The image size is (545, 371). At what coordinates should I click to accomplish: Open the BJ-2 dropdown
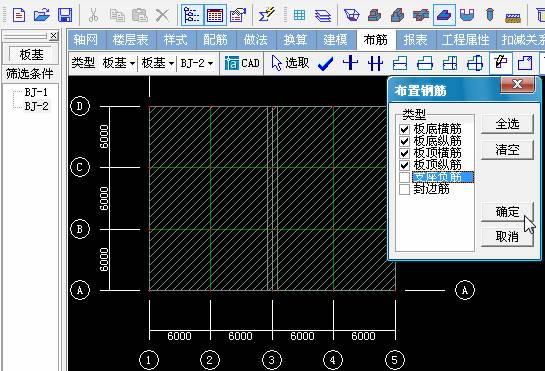[x=197, y=63]
